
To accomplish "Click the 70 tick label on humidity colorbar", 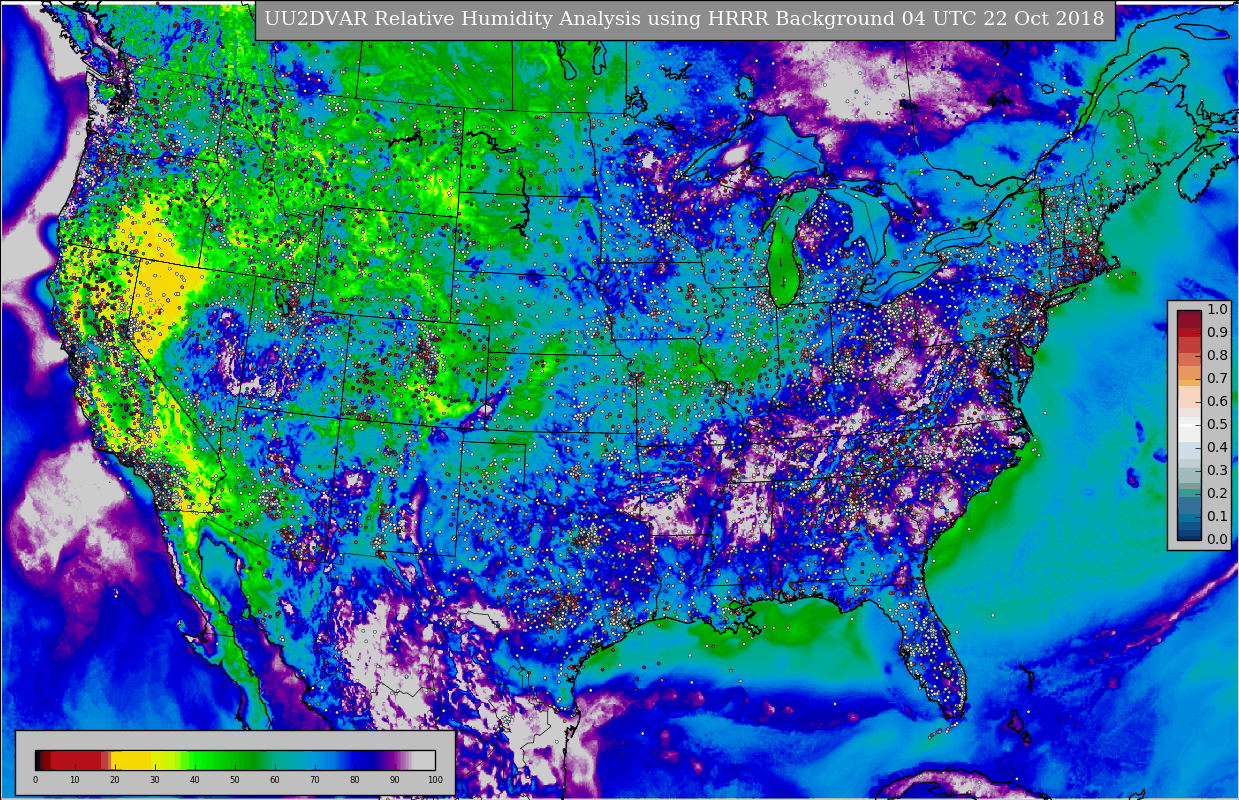I will click(315, 780).
